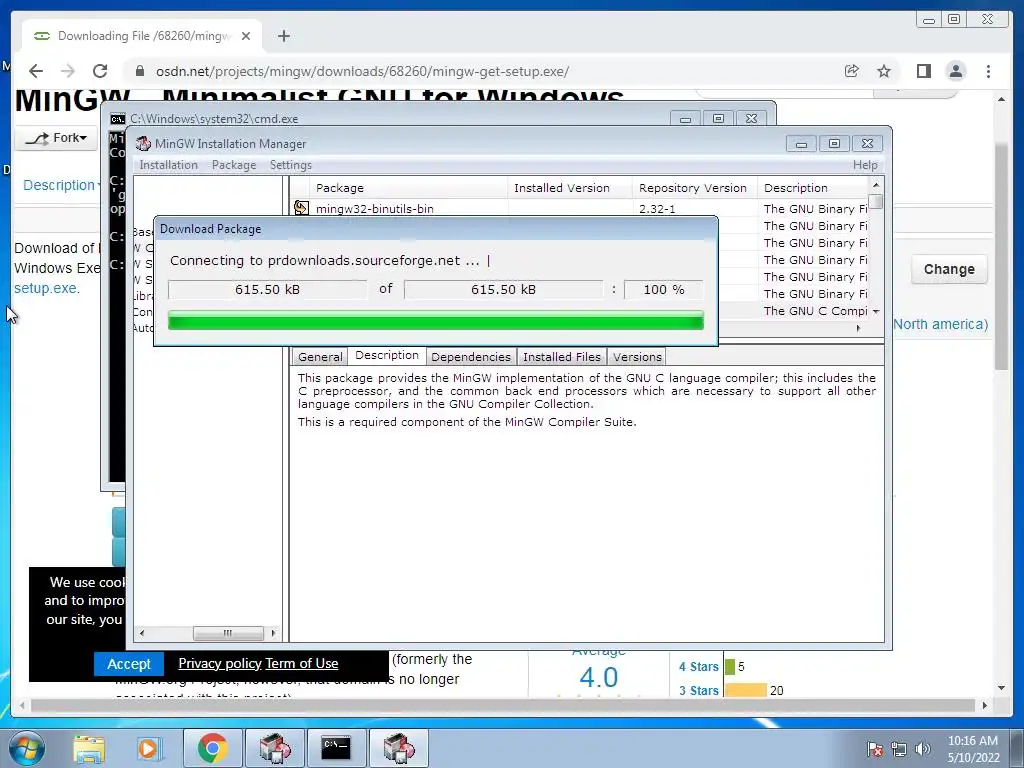
Task: Click the cmd.exe window title icon
Action: tap(118, 119)
